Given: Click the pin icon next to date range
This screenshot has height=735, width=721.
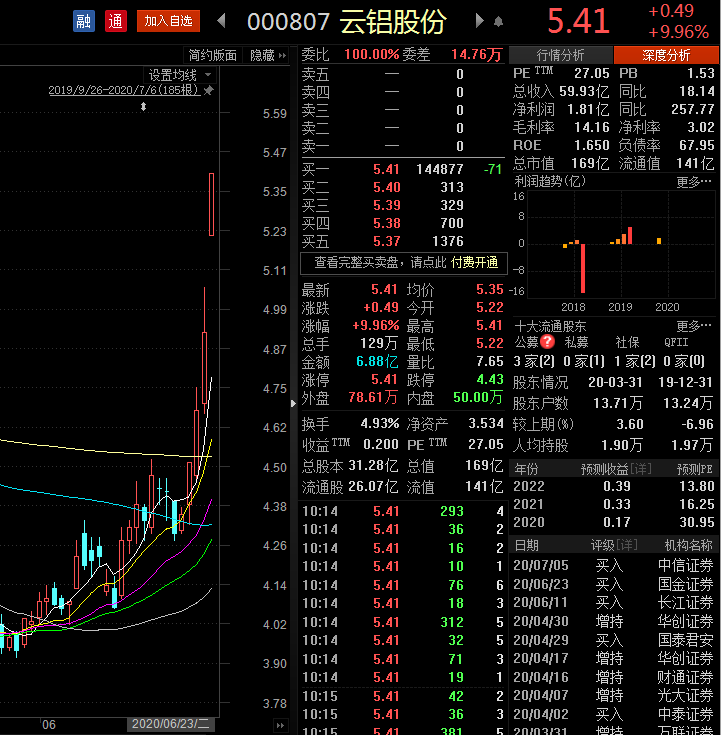Looking at the screenshot, I should [208, 90].
